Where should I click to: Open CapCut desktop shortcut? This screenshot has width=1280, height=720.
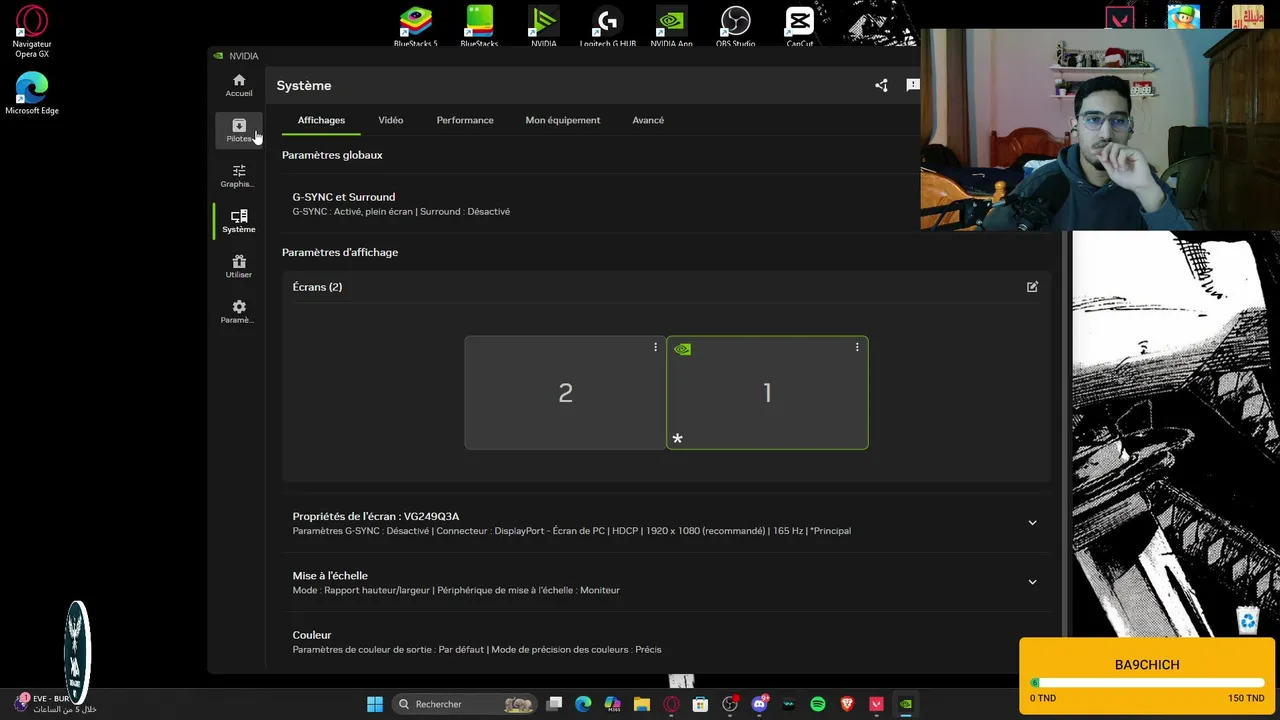(x=799, y=25)
